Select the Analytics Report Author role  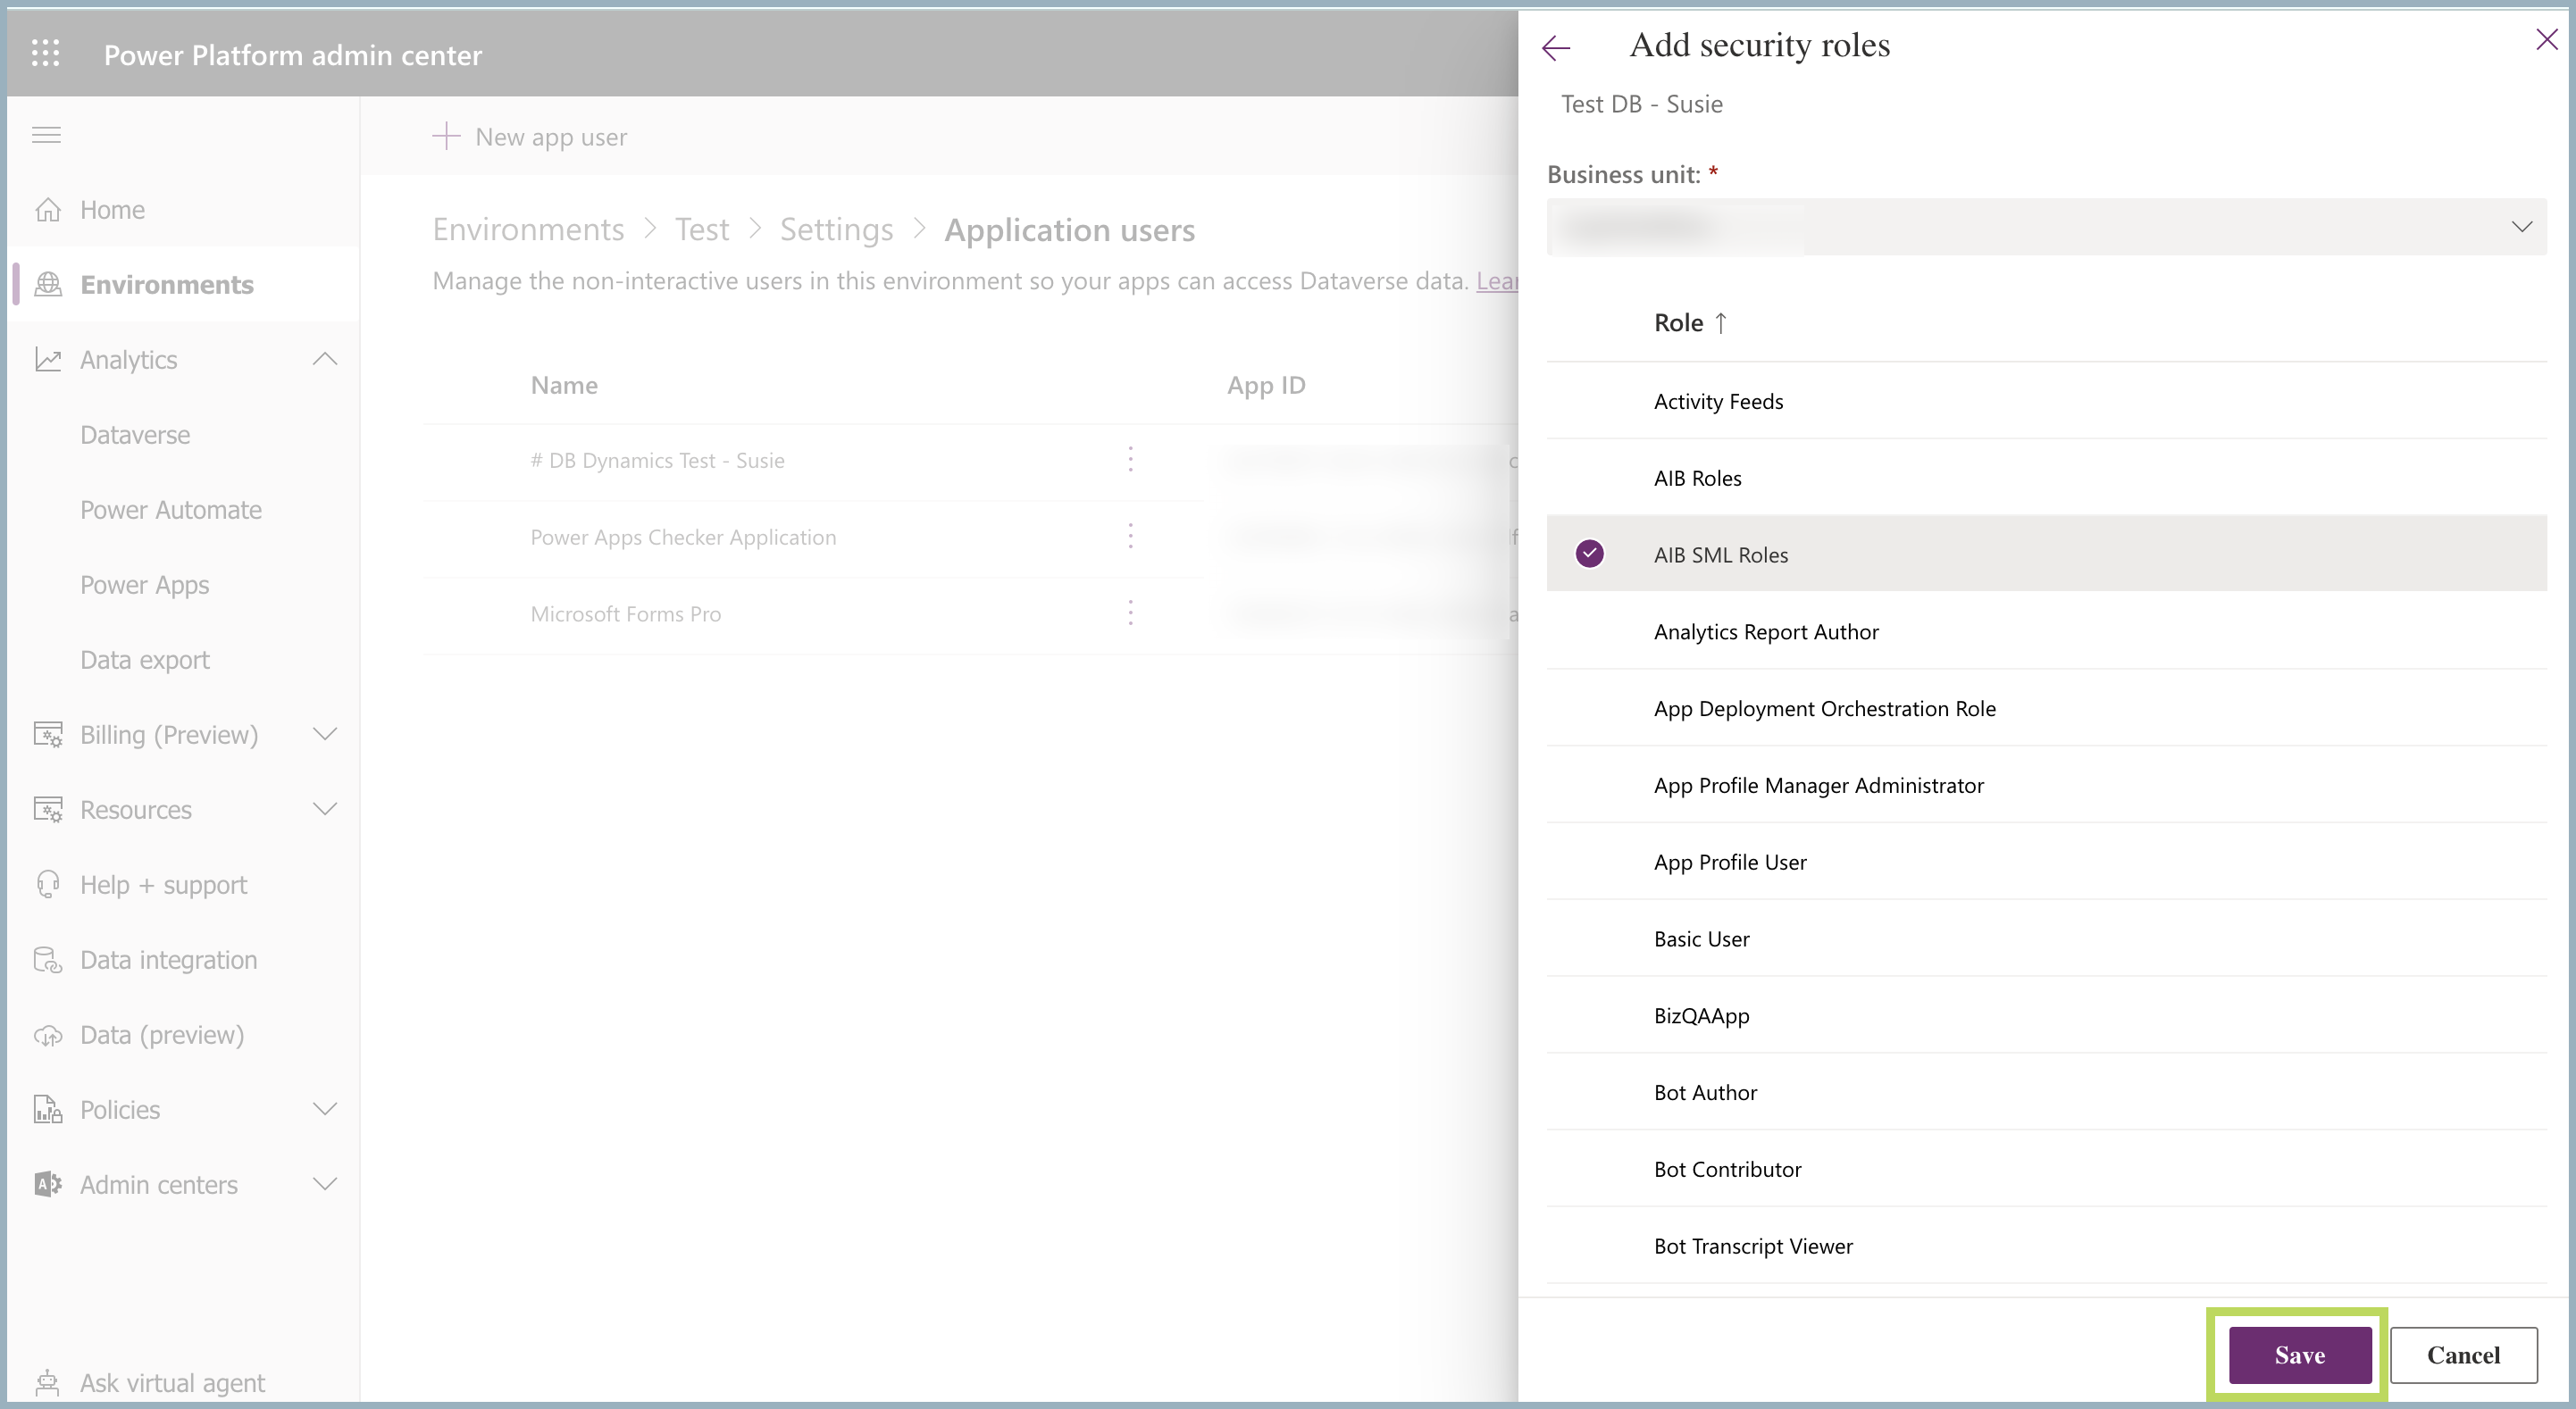tap(2046, 631)
